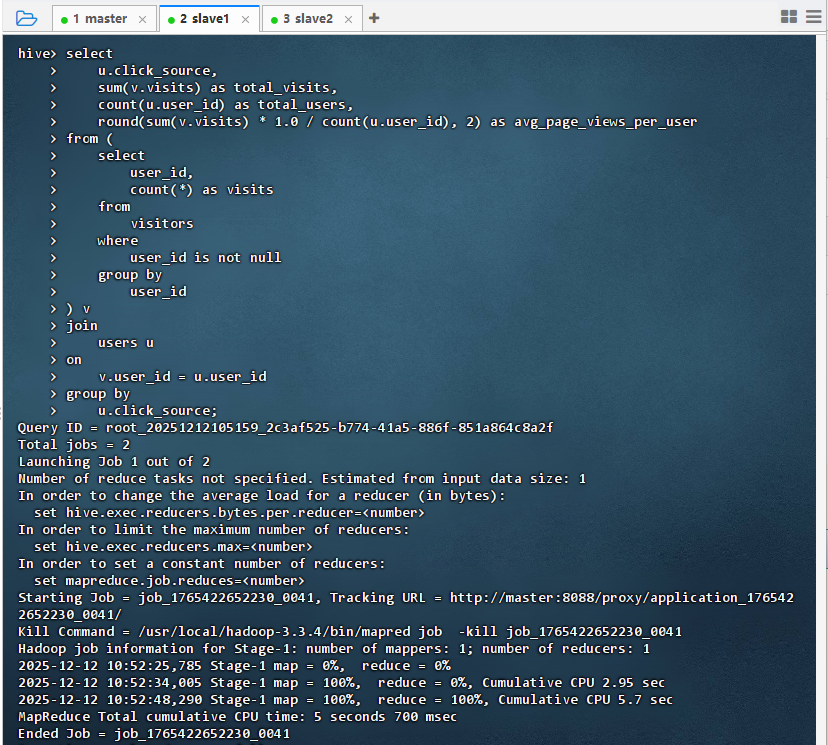Click the 'hive> select' prompt line

65,53
